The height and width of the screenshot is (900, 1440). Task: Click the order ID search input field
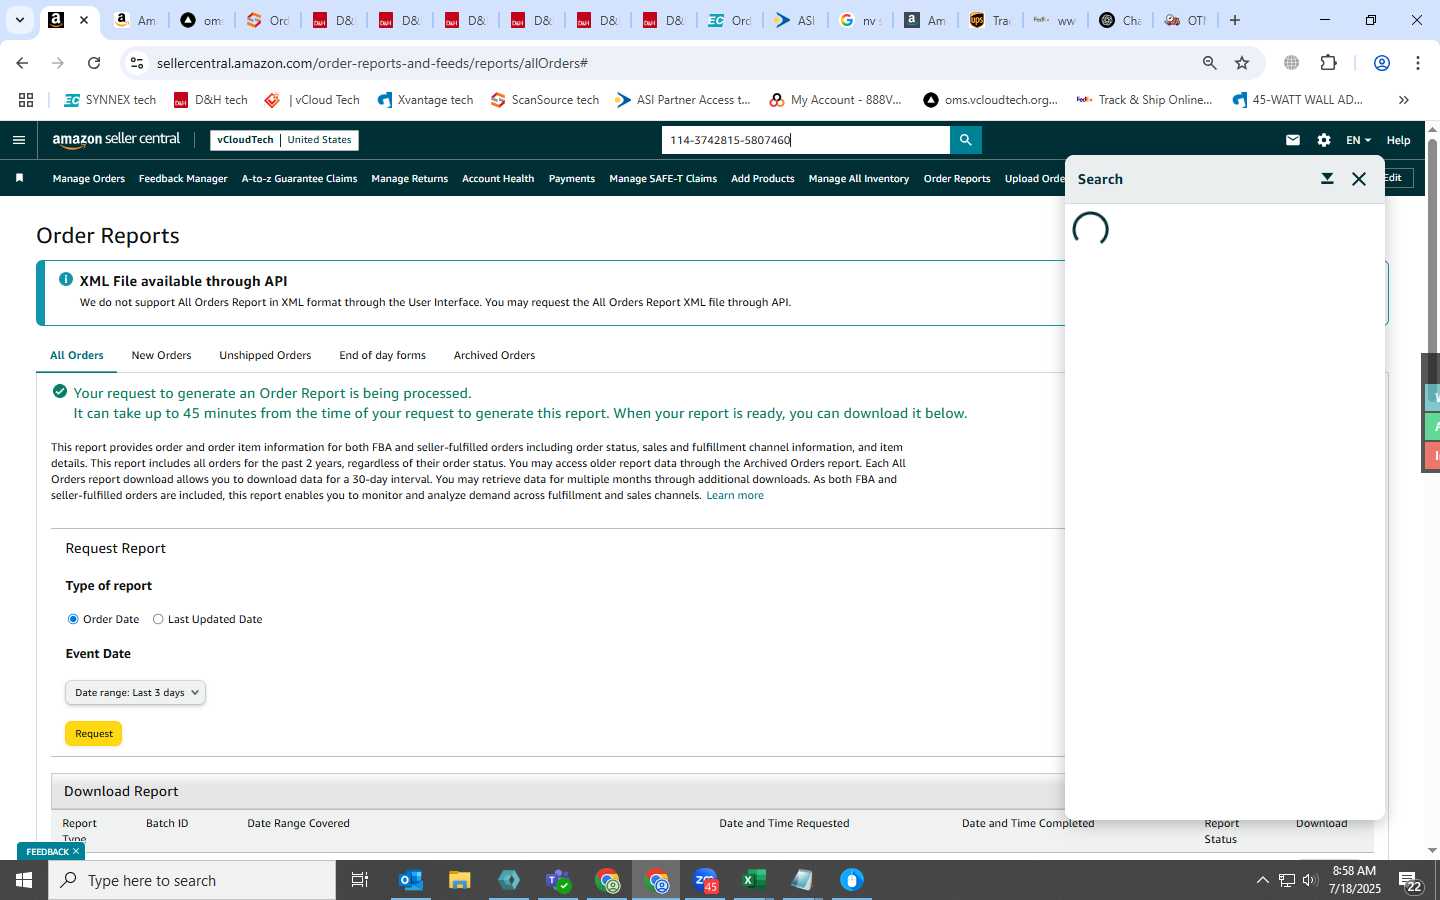click(x=806, y=140)
